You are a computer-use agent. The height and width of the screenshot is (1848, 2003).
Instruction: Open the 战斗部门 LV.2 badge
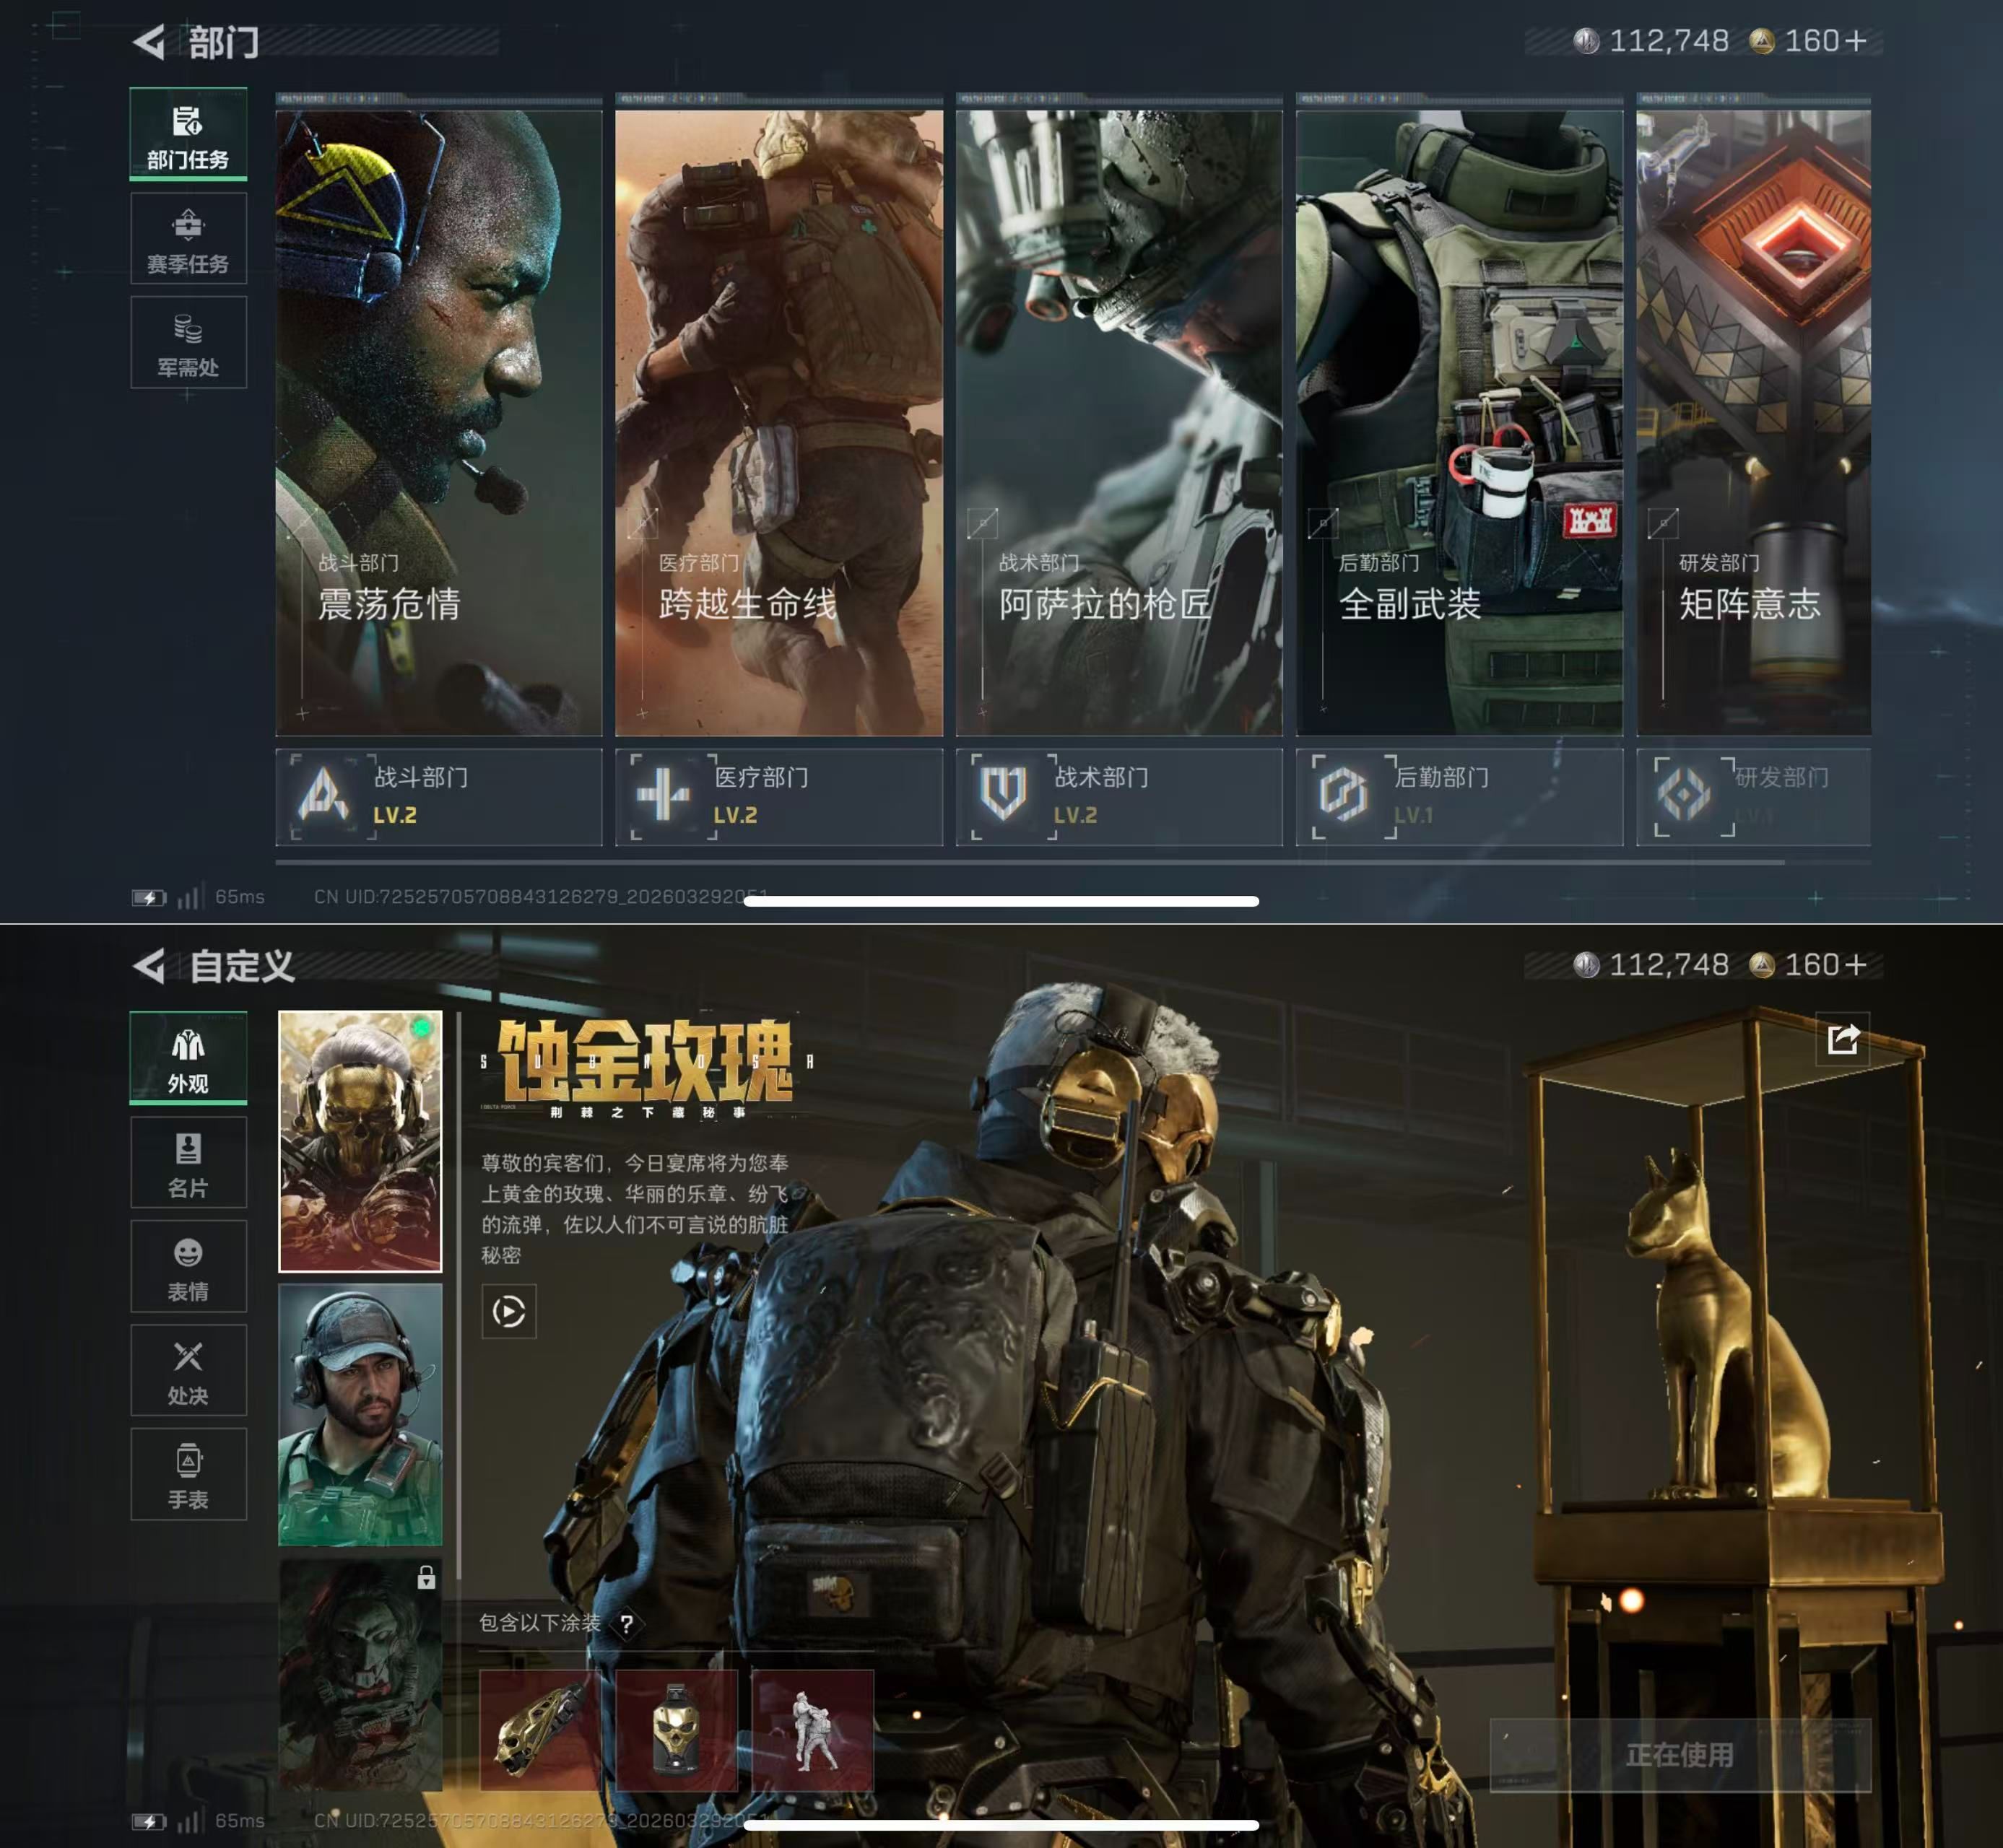tap(438, 797)
